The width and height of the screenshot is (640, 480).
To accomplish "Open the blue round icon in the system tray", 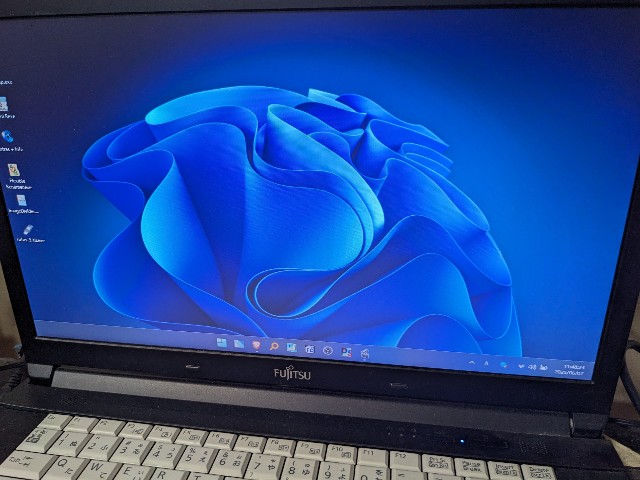I will click(504, 364).
